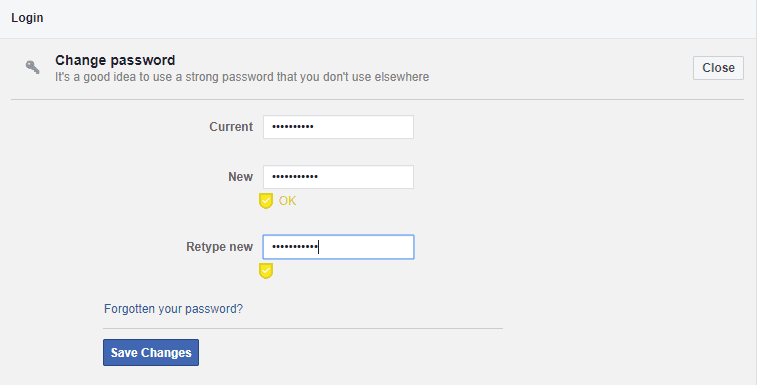Click the strong password hint subtitle

[x=242, y=77]
